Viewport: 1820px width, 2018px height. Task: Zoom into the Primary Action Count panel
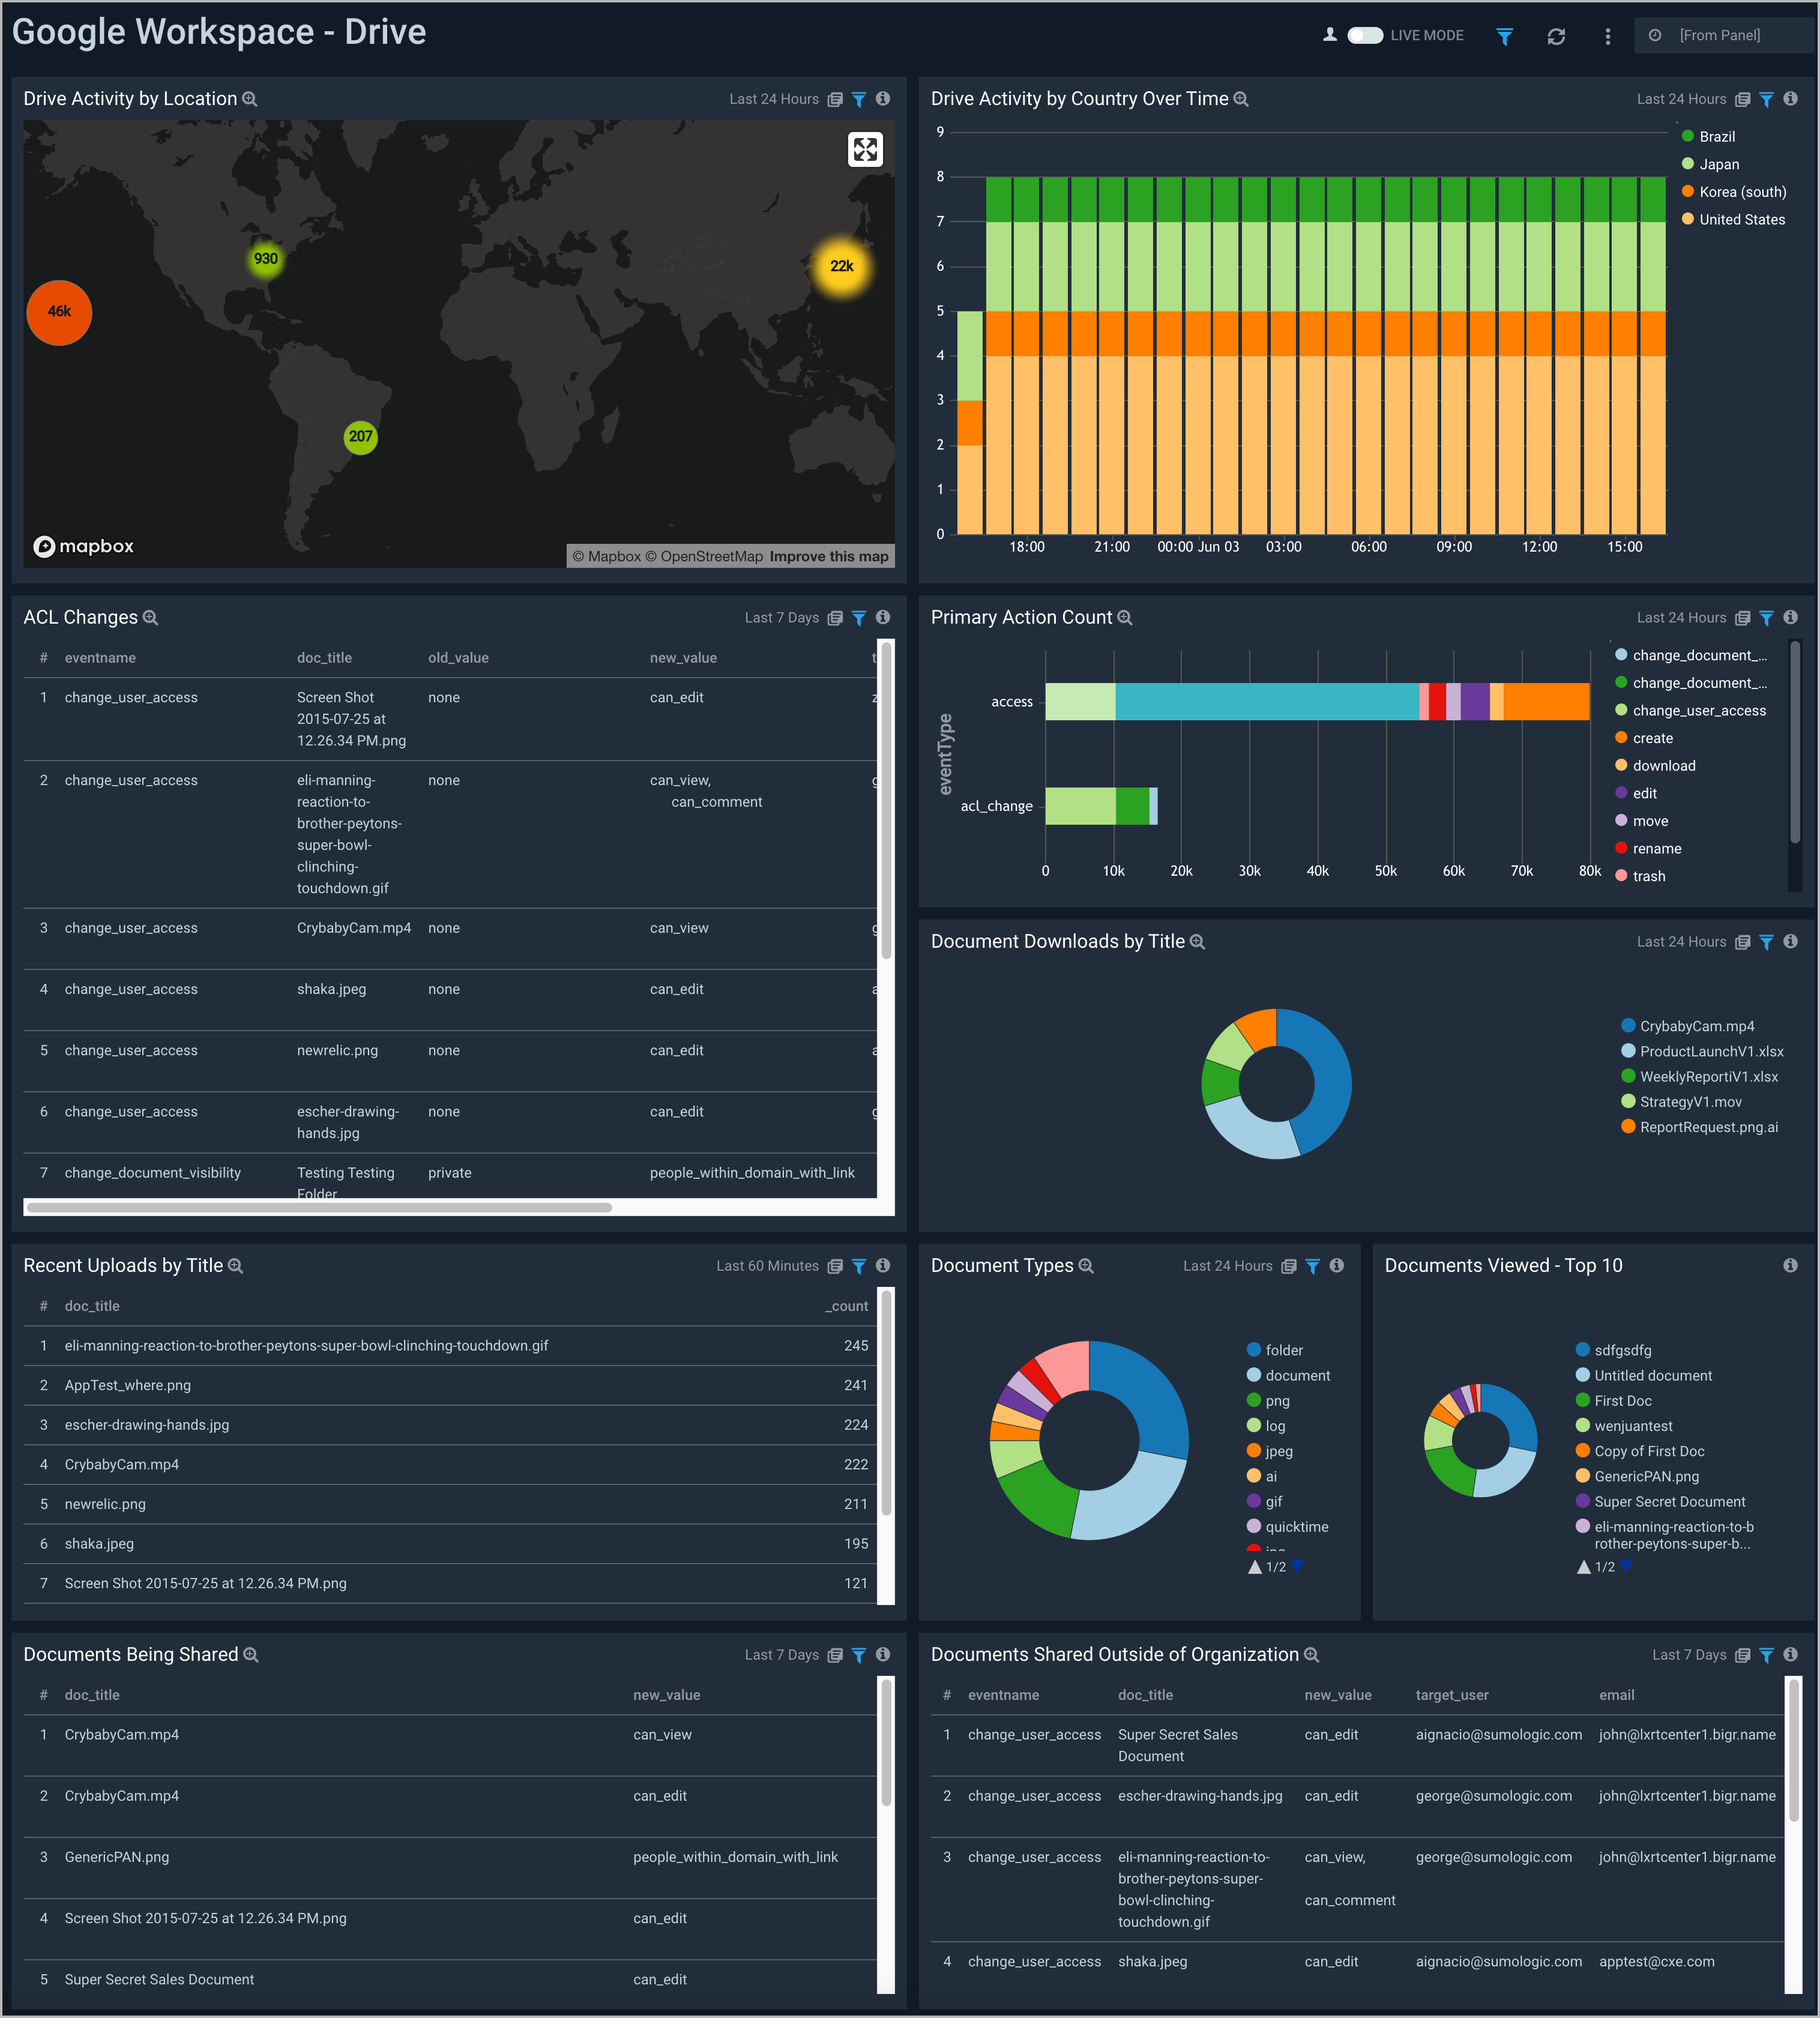coord(1124,617)
